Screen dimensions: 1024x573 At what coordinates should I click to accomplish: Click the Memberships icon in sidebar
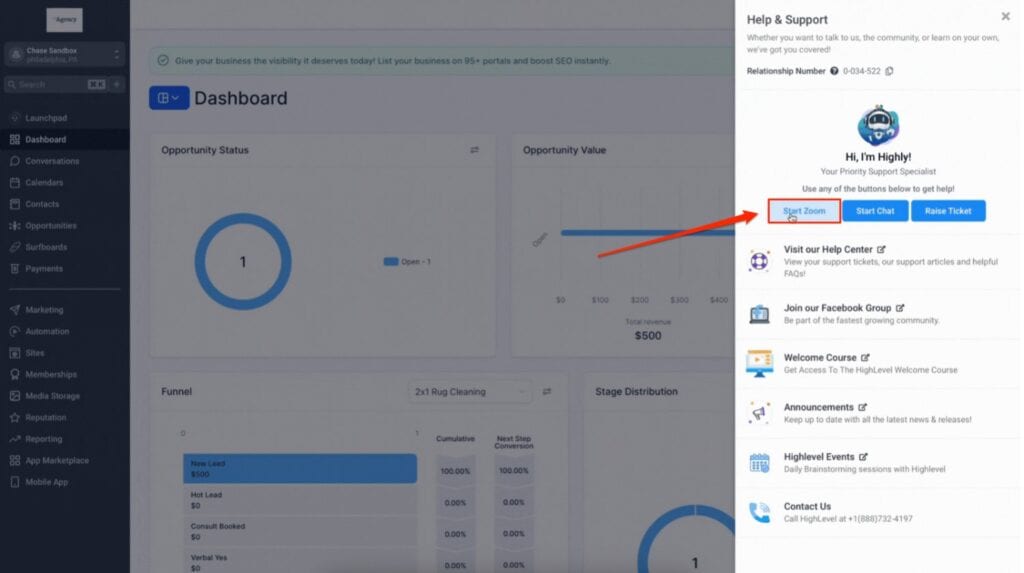(14, 375)
